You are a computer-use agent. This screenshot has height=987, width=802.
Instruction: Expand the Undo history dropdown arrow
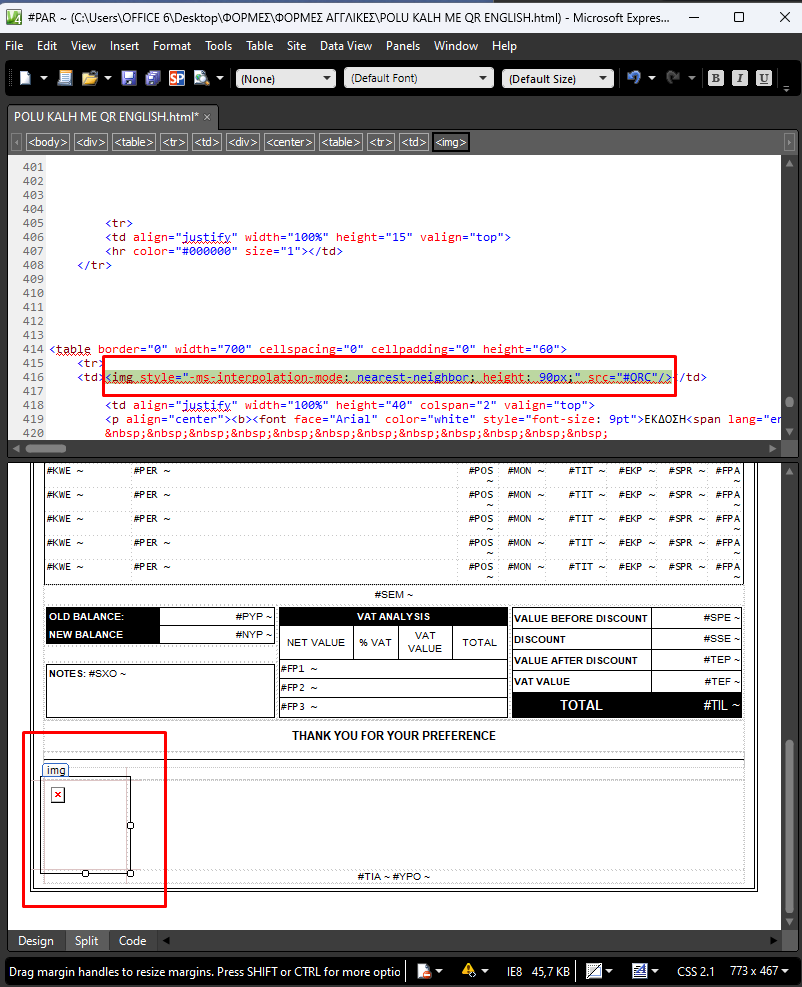pos(652,78)
